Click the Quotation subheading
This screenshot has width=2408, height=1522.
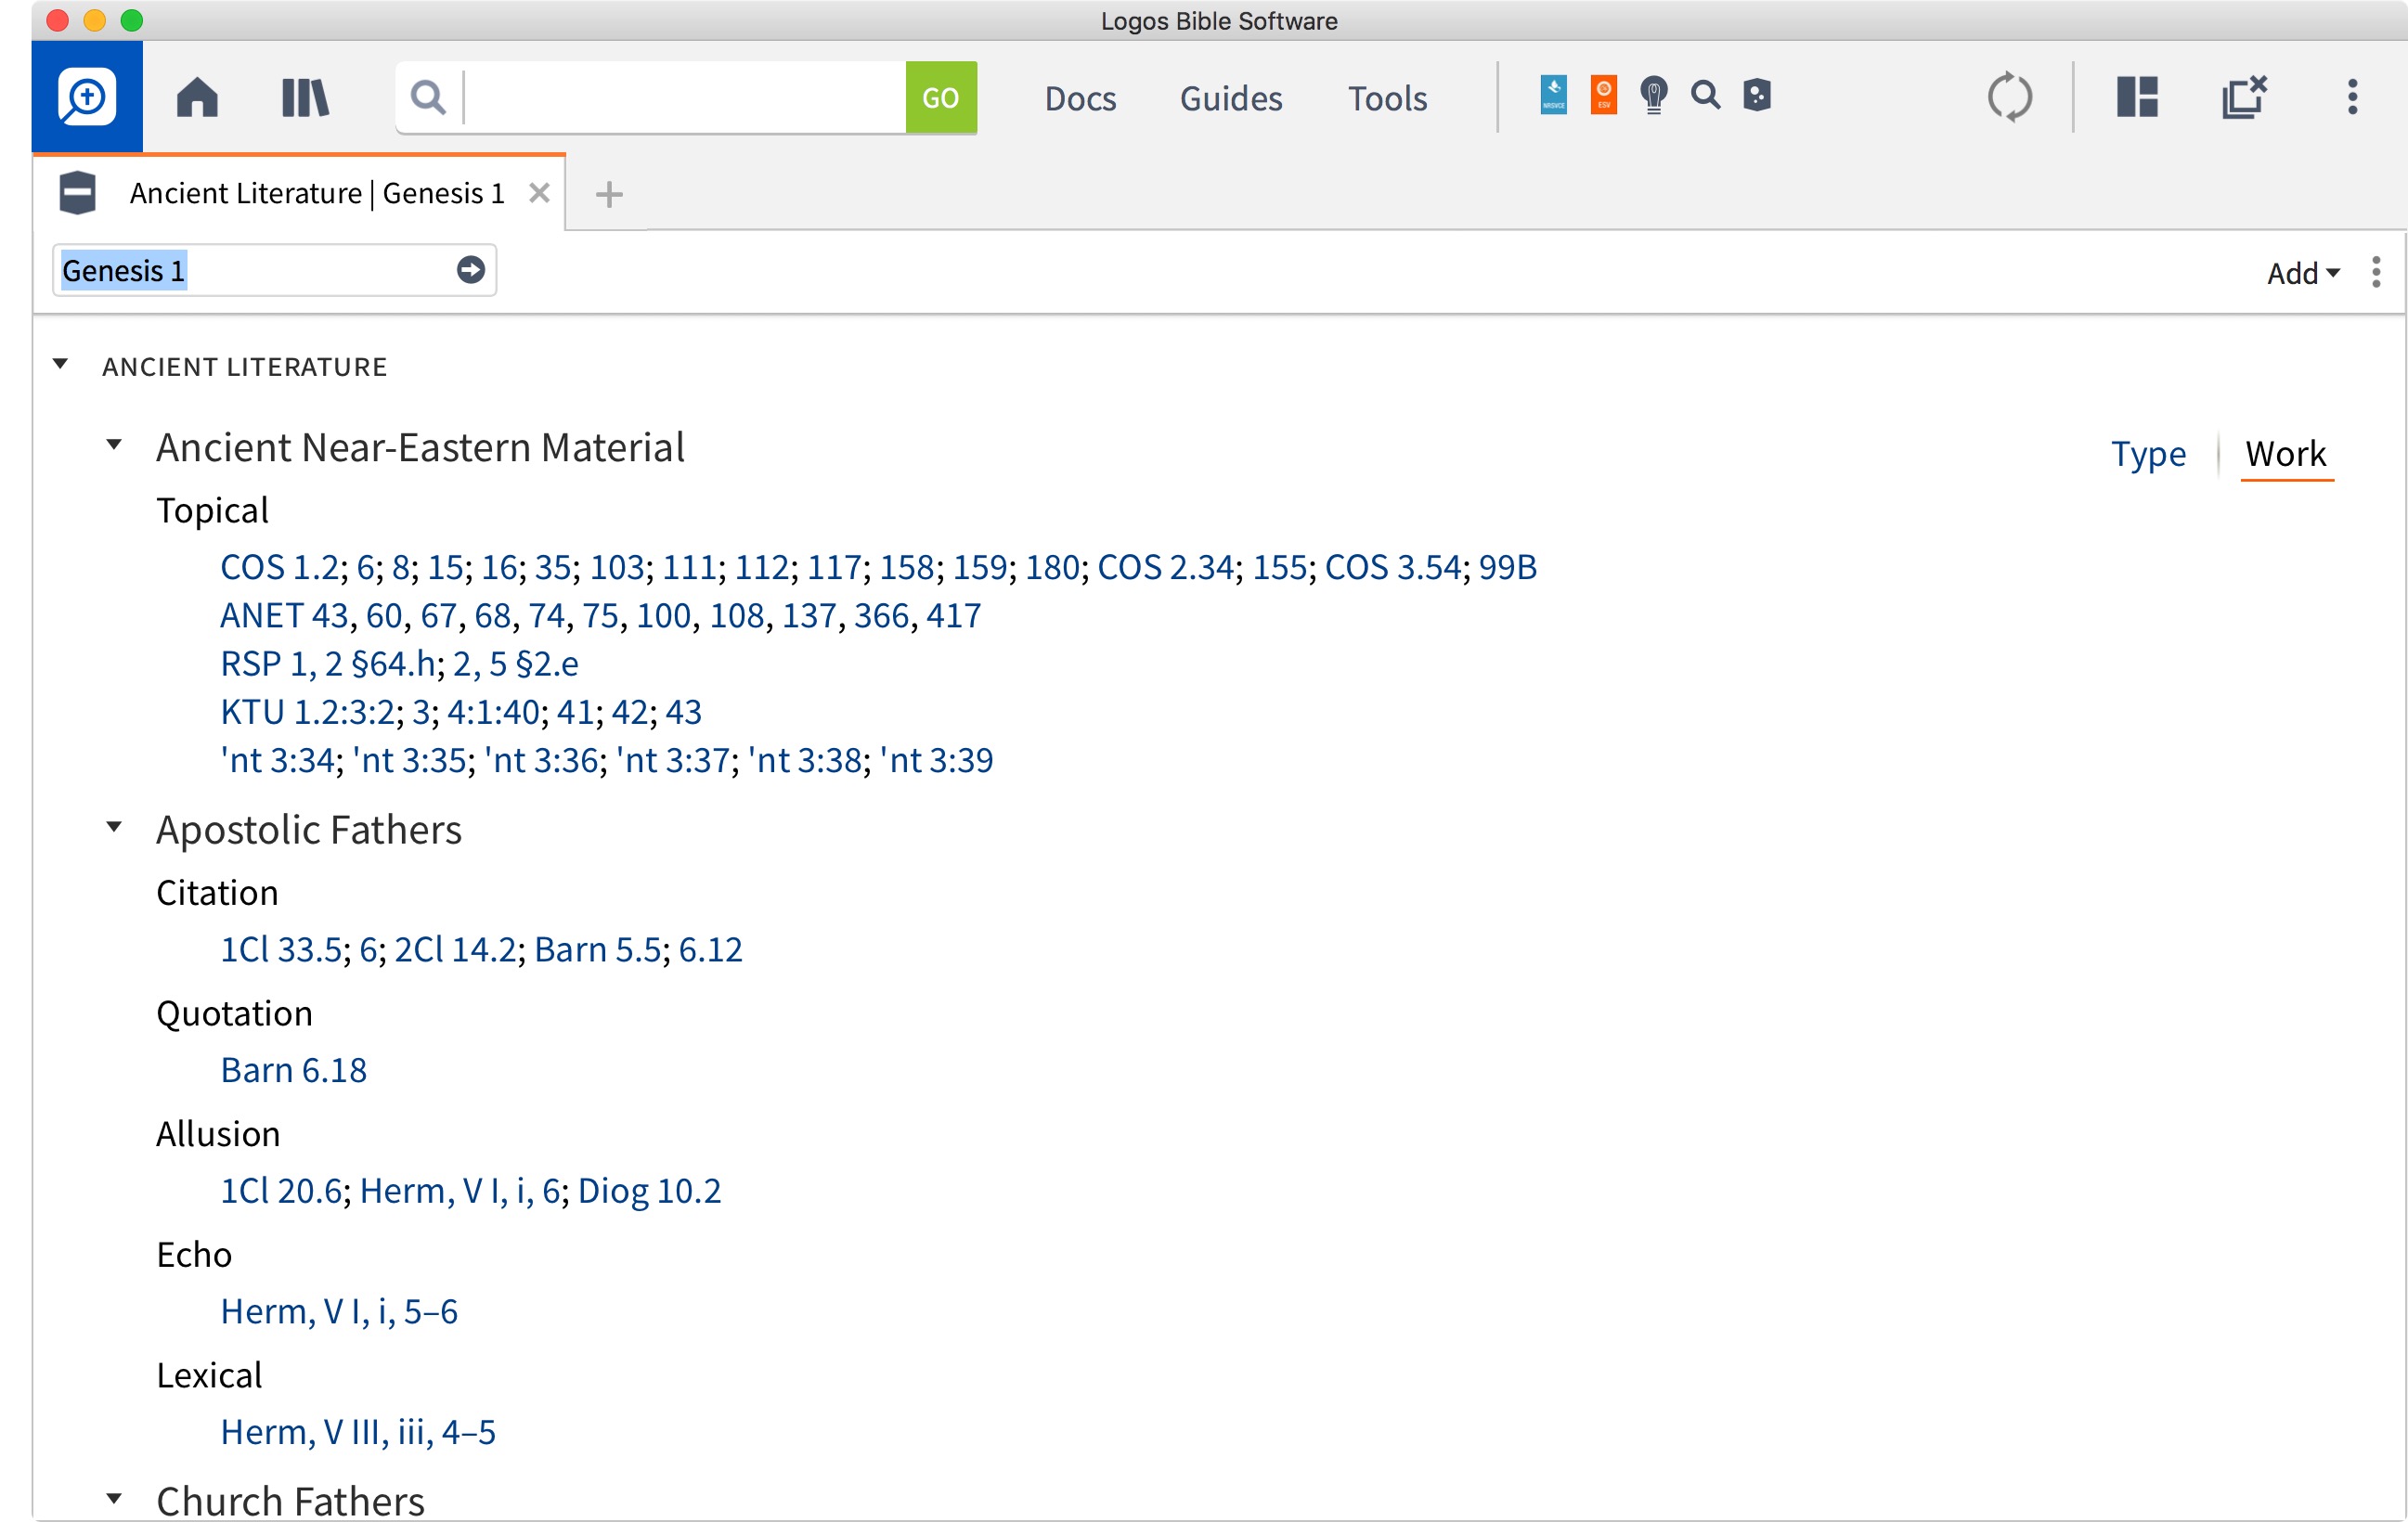234,1013
